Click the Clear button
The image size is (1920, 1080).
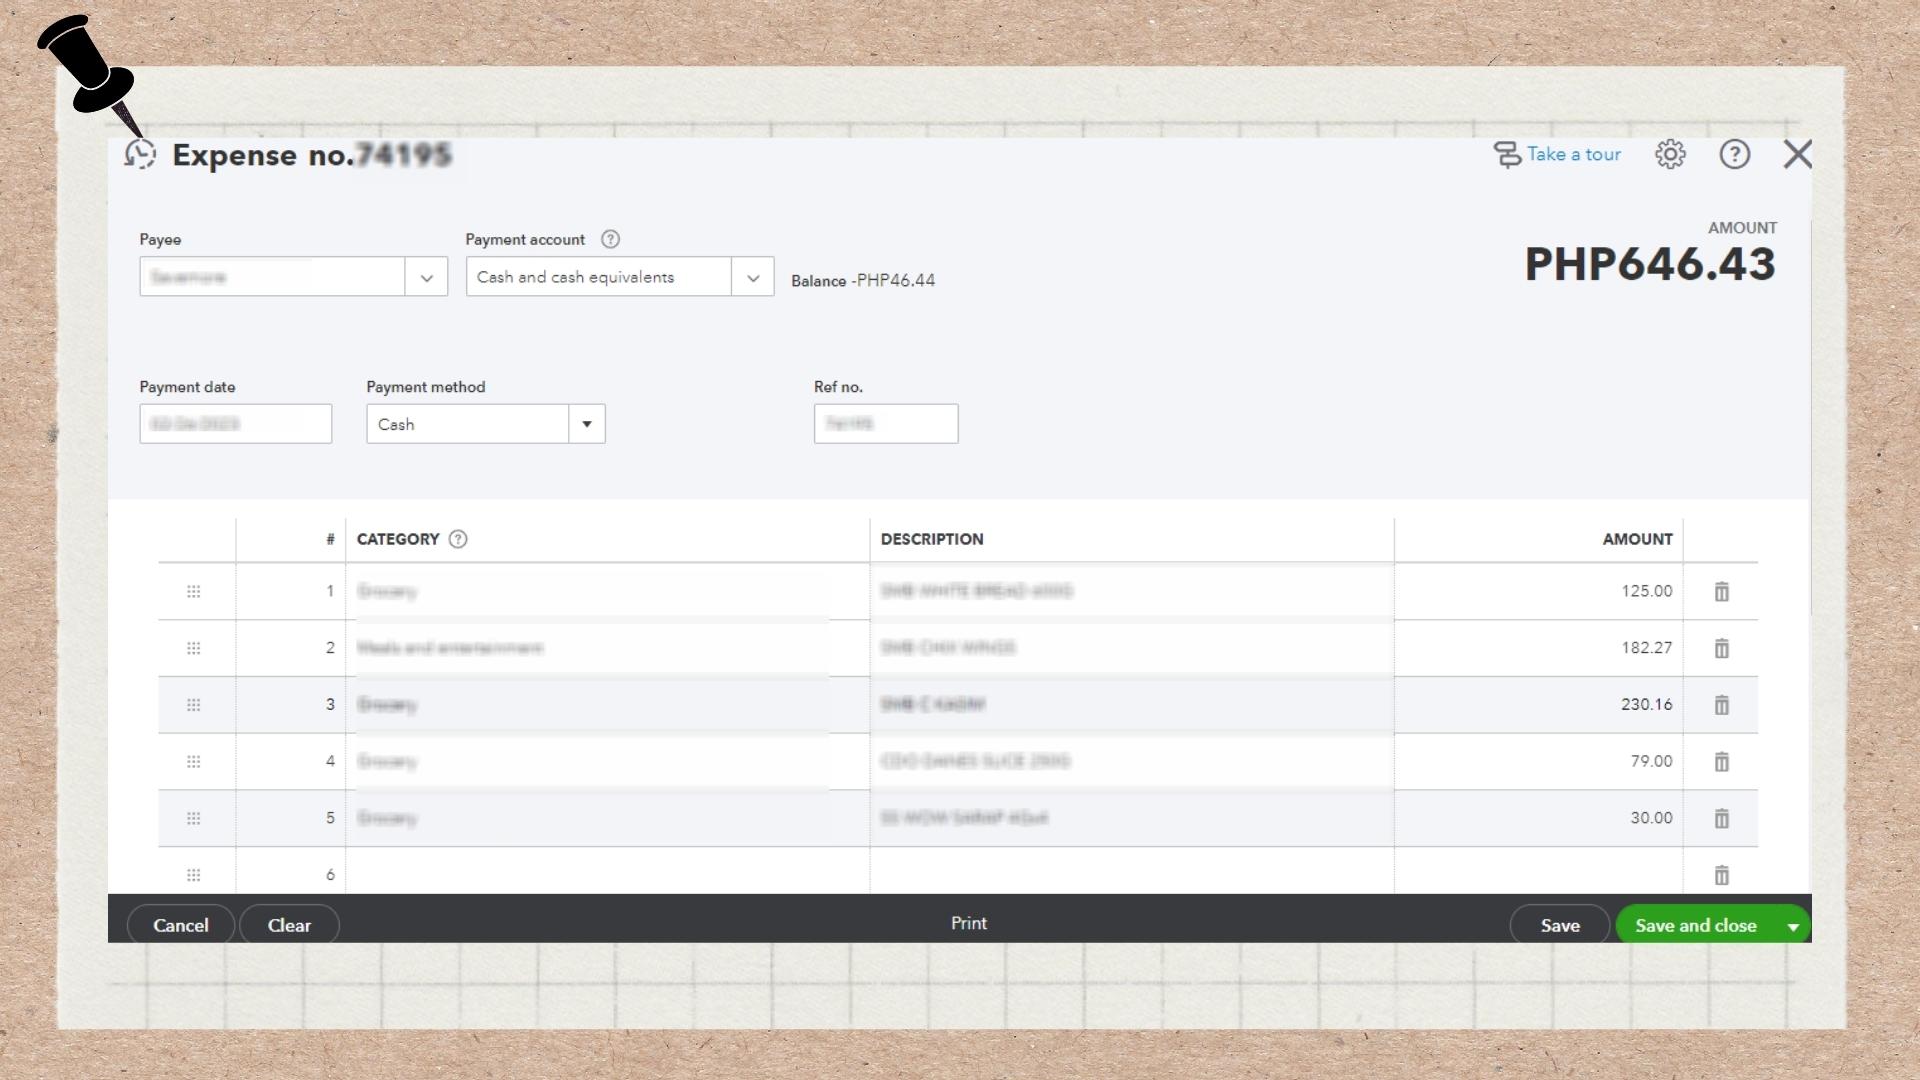tap(289, 925)
